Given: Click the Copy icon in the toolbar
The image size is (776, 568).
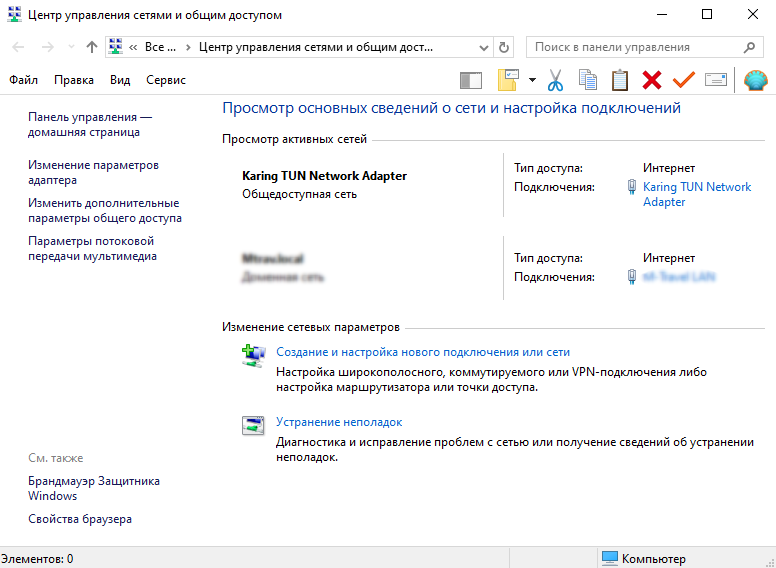Looking at the screenshot, I should (588, 80).
